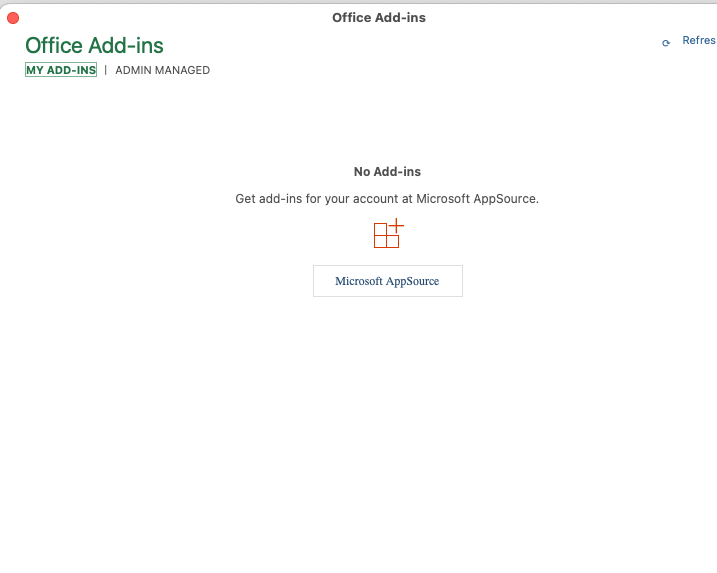
Task: Open the Microsoft AppSource button
Action: pyautogui.click(x=388, y=281)
